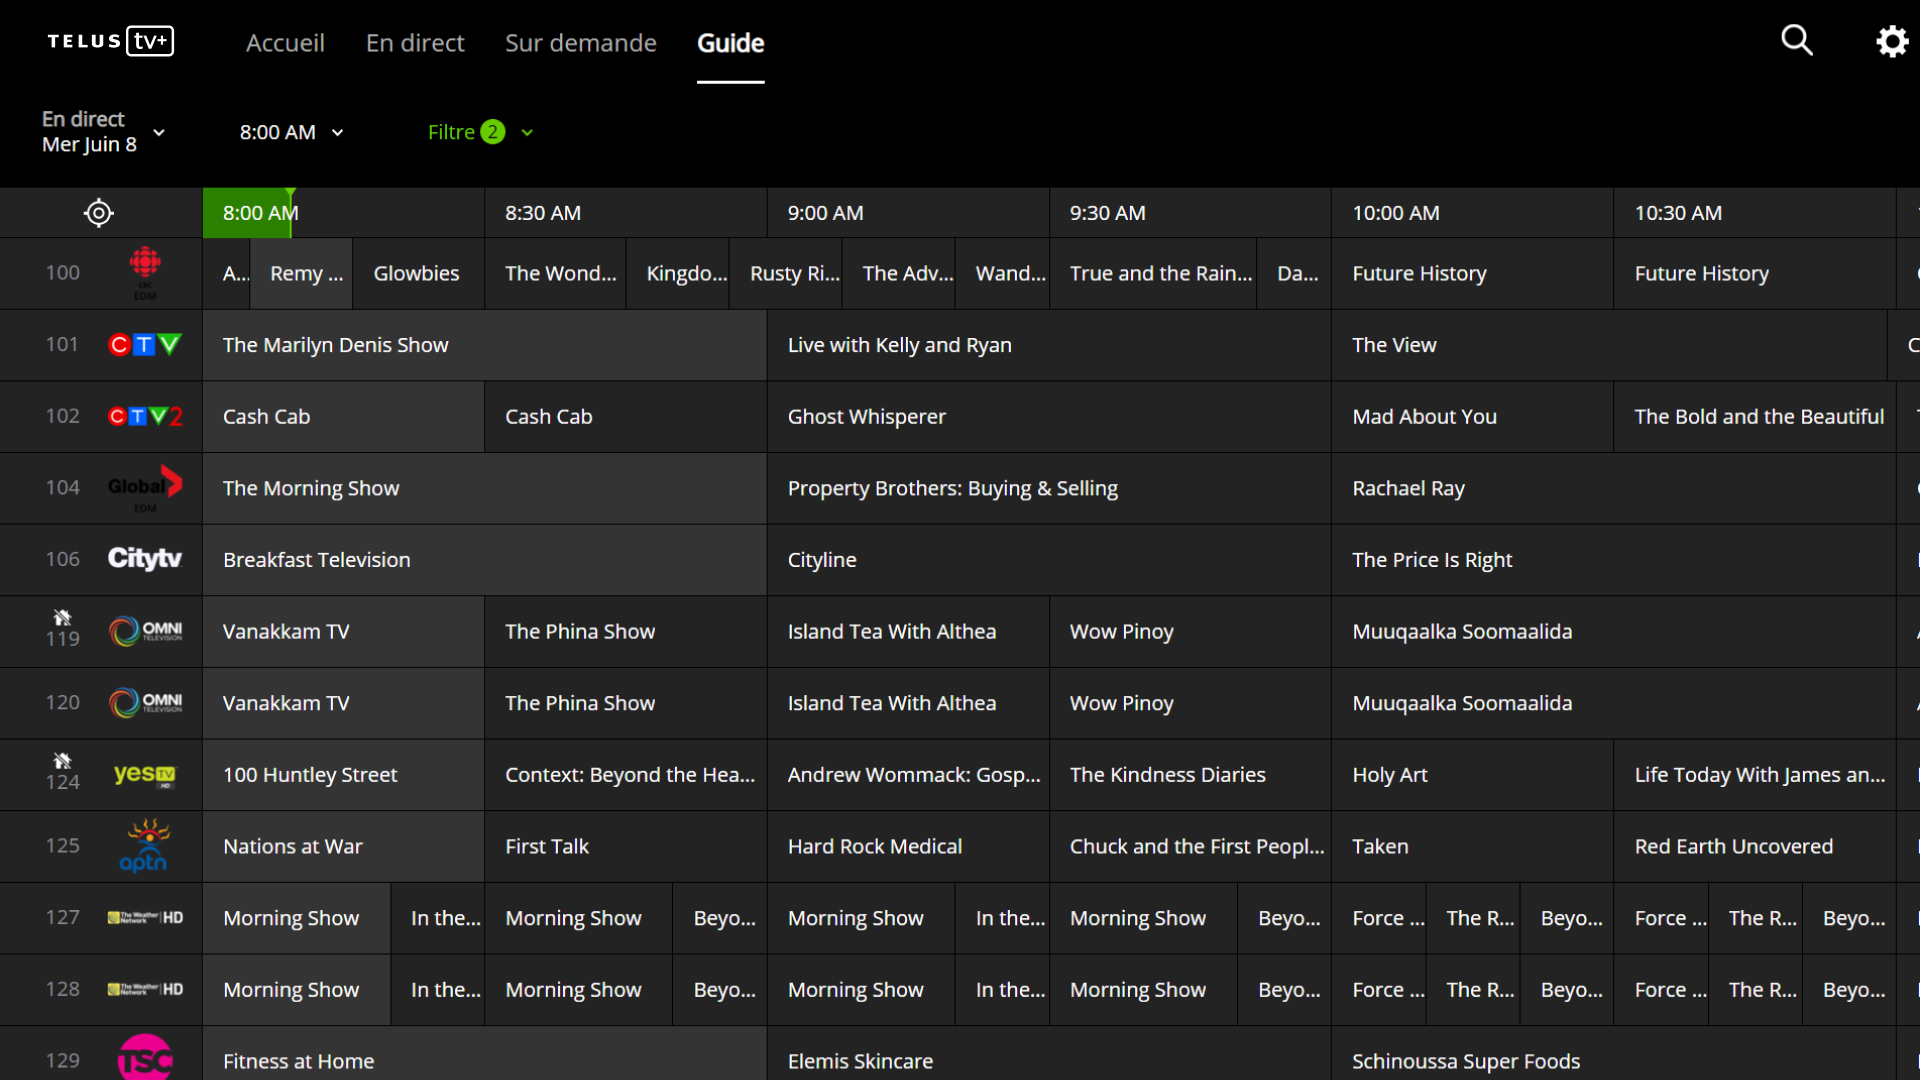Screen dimensions: 1920x1080
Task: Click the TELUS tv+ logo
Action: (x=111, y=41)
